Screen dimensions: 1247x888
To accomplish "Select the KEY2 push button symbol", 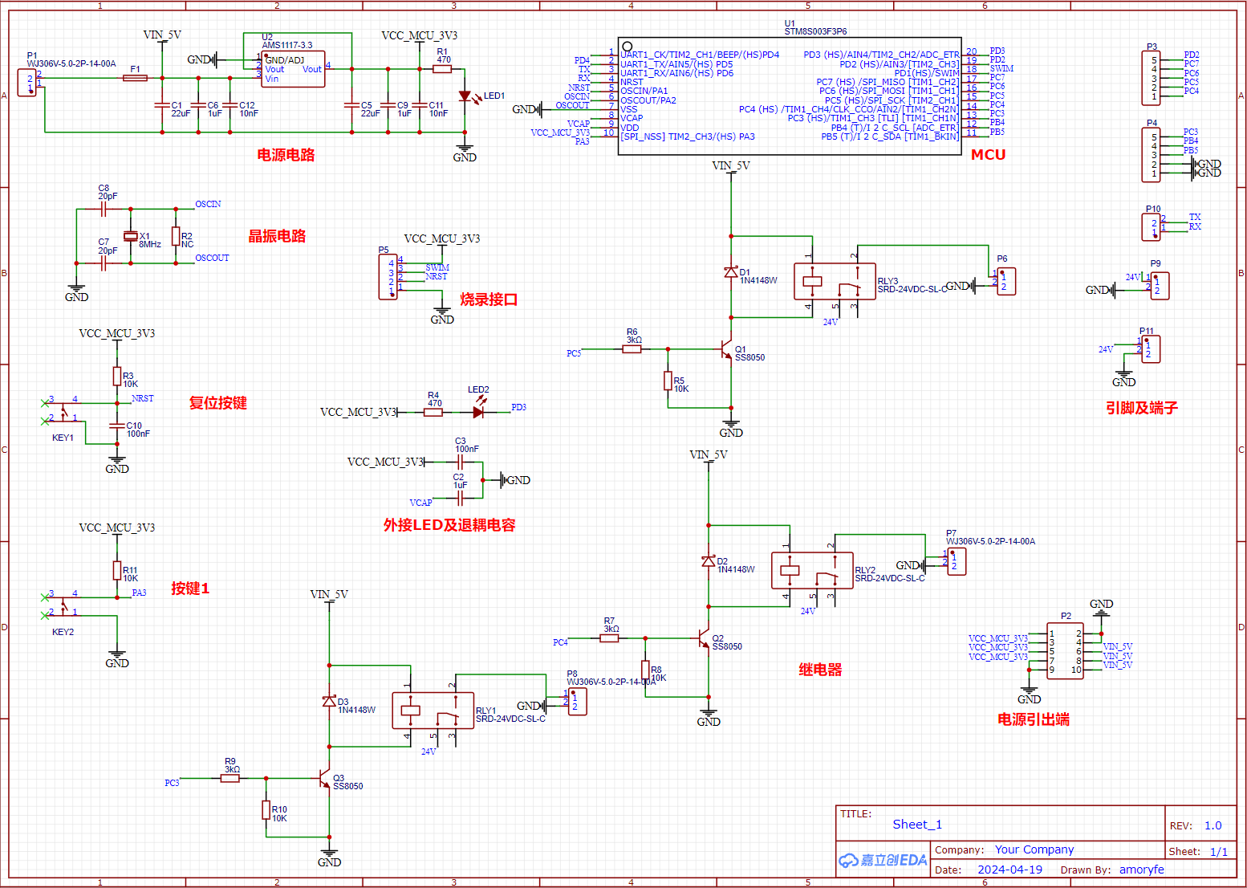I will click(63, 604).
